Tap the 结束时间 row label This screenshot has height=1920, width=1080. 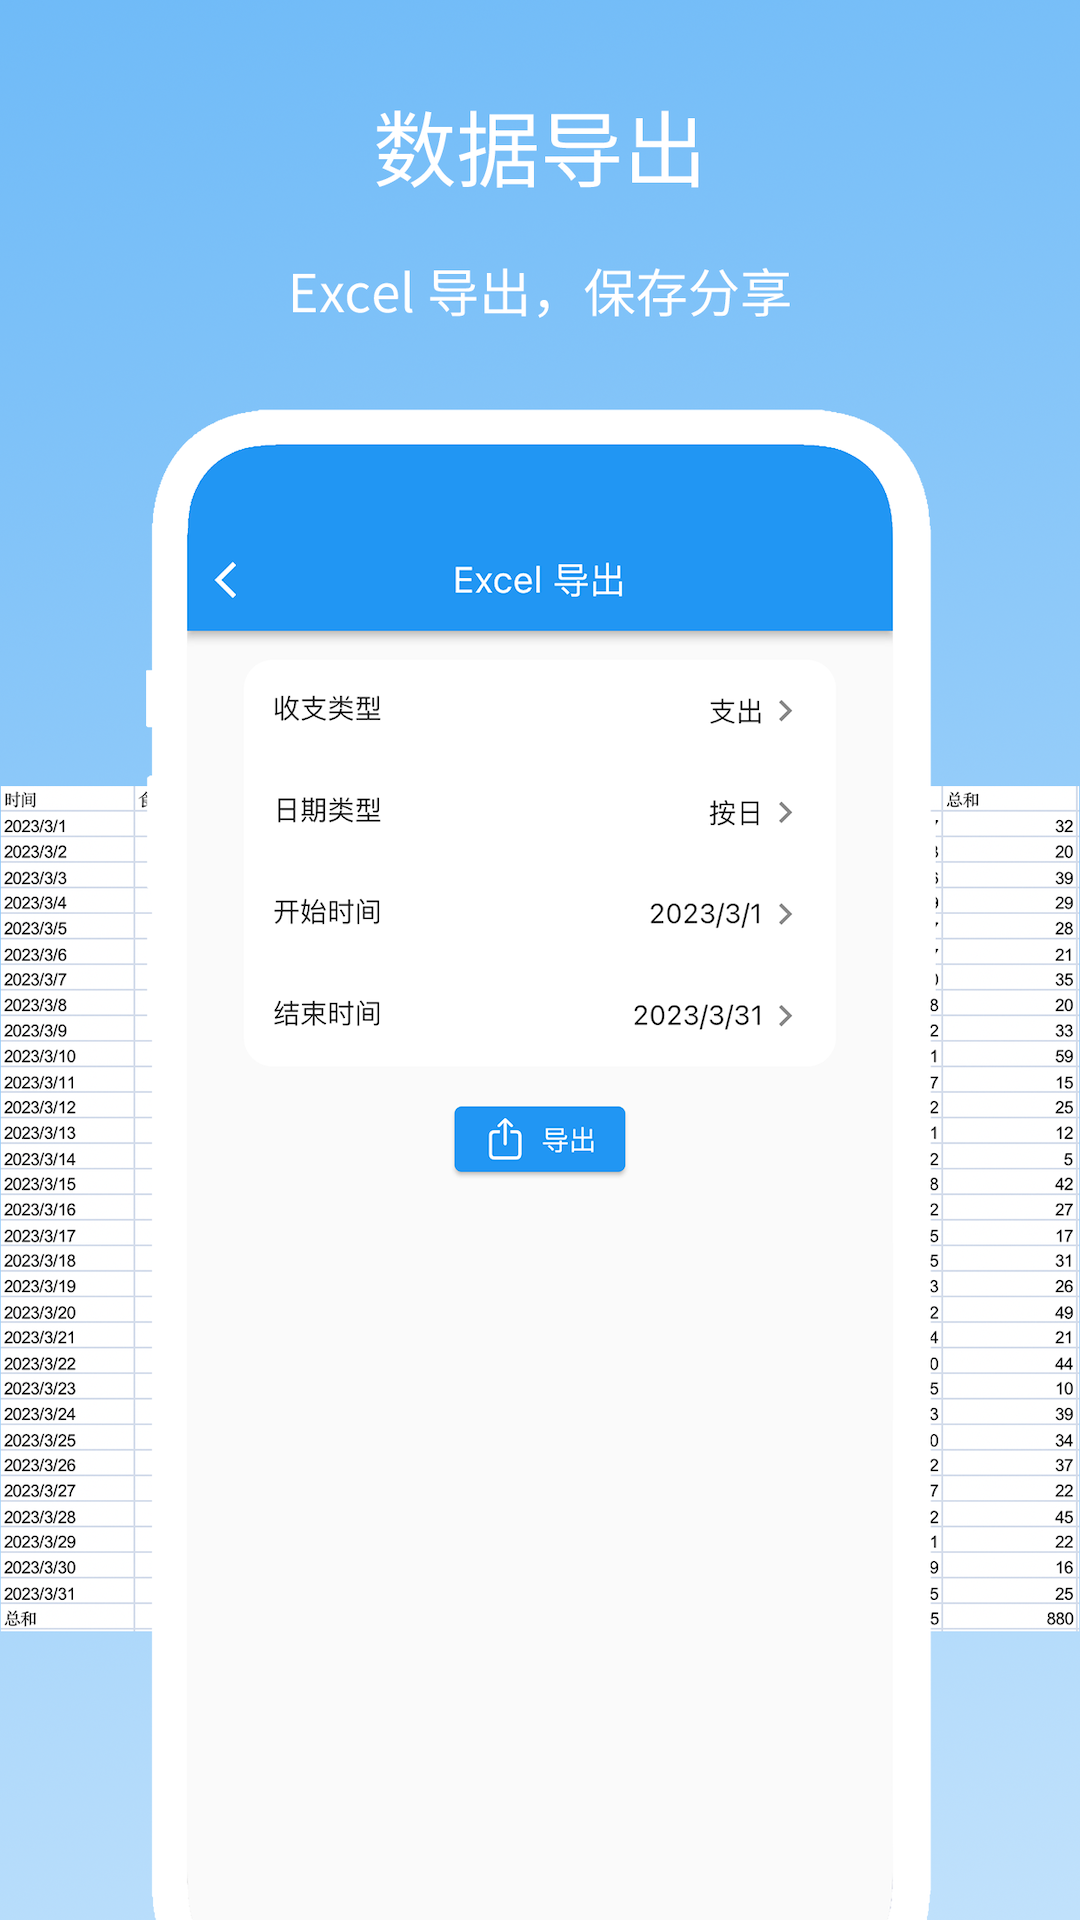click(327, 1014)
